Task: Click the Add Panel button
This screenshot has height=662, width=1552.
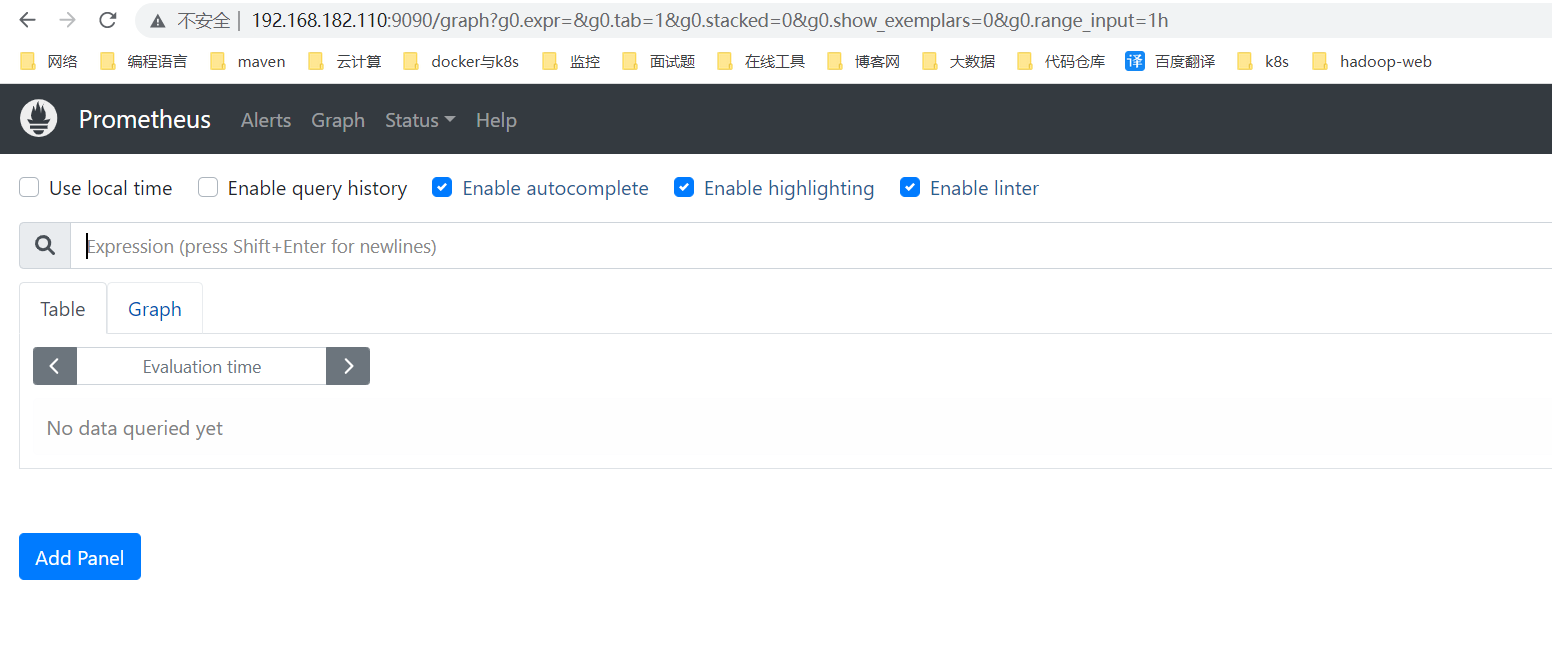Action: 80,557
